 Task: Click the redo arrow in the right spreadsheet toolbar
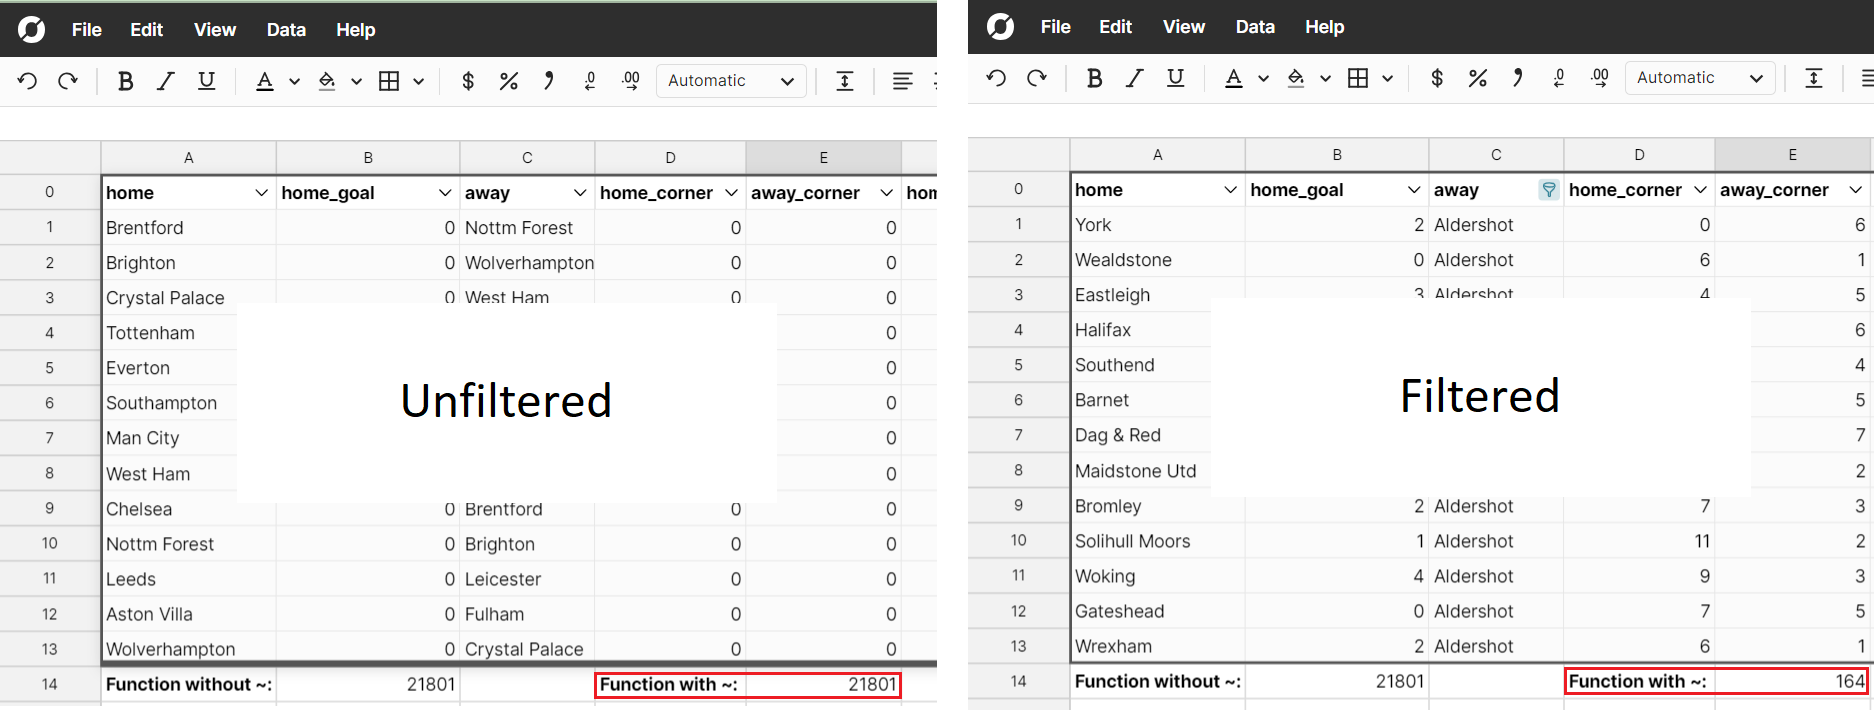point(1037,78)
